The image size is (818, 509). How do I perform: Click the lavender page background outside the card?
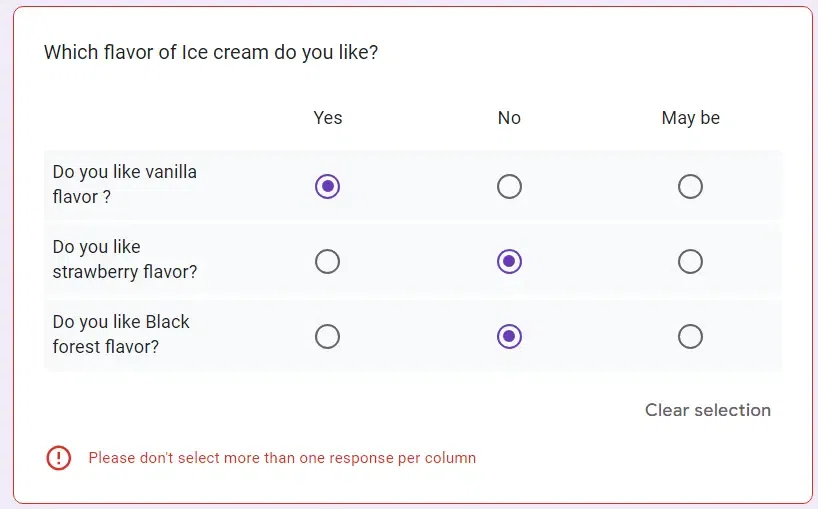click(5, 250)
